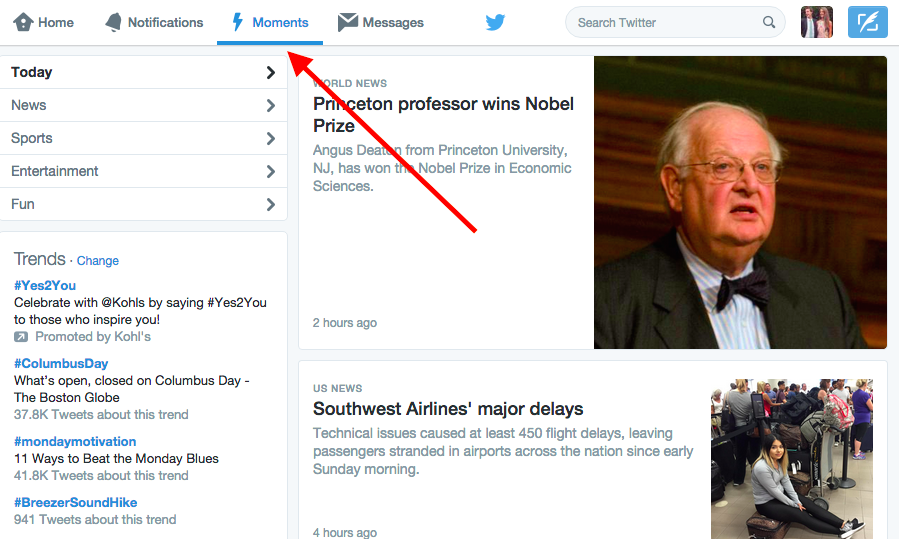Expand the News category chevron
The height and width of the screenshot is (539, 899).
pos(271,106)
